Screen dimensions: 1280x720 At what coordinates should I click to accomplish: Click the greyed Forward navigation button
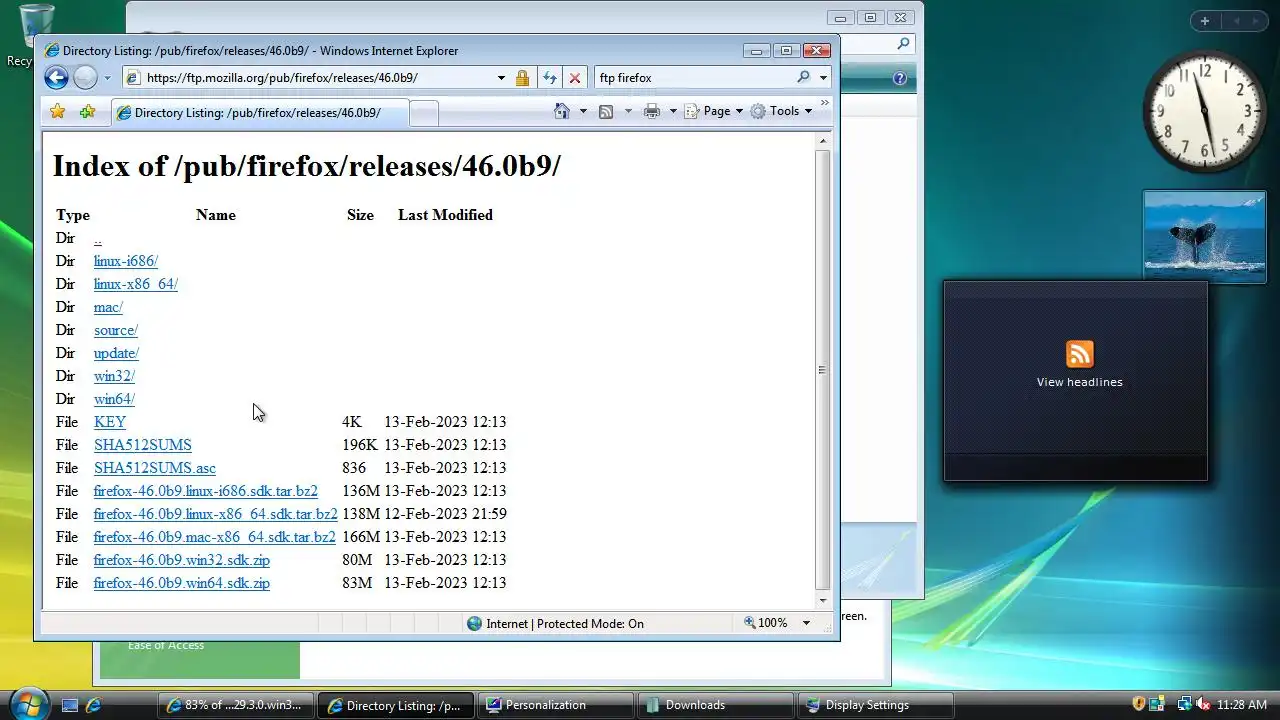tap(86, 77)
